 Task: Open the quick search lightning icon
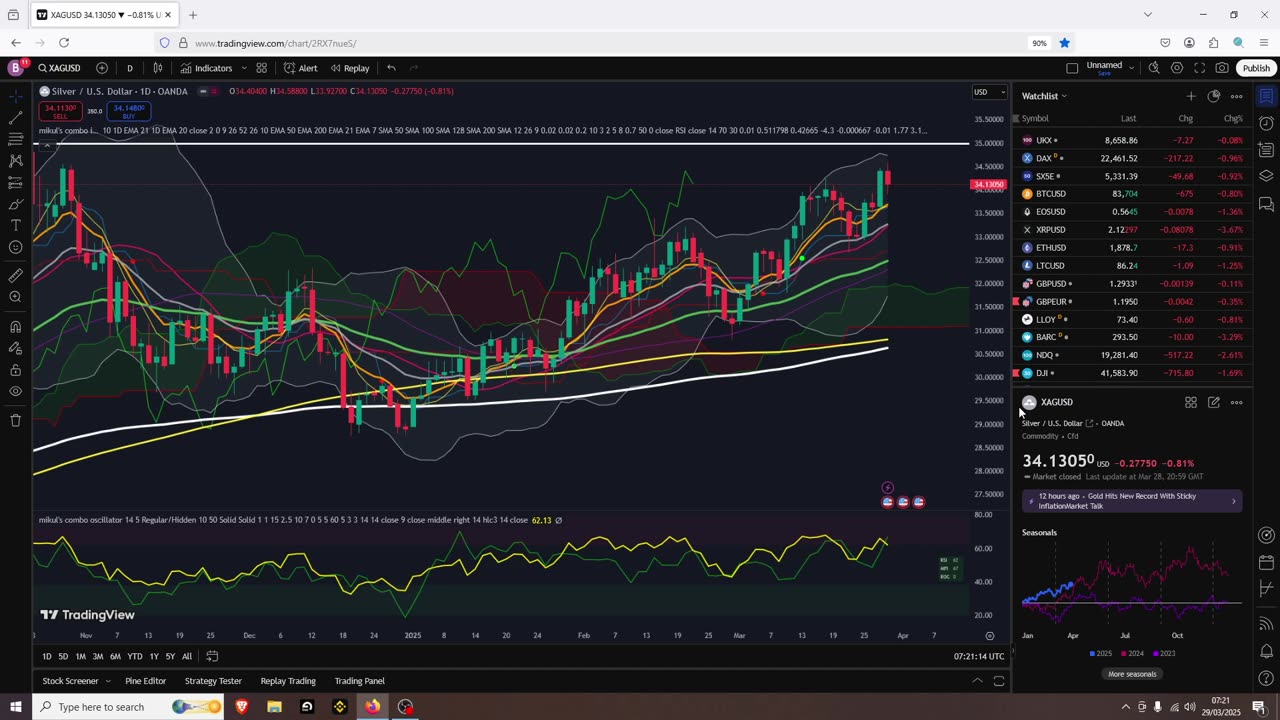point(1154,68)
